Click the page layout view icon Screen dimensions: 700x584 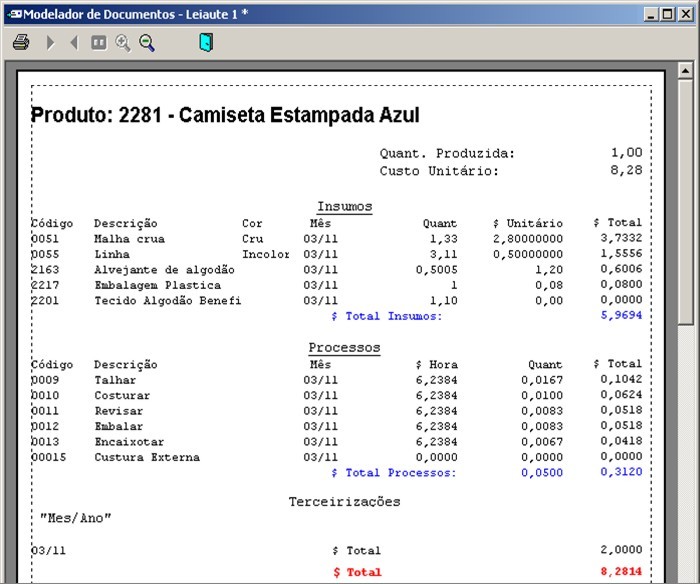coord(98,43)
